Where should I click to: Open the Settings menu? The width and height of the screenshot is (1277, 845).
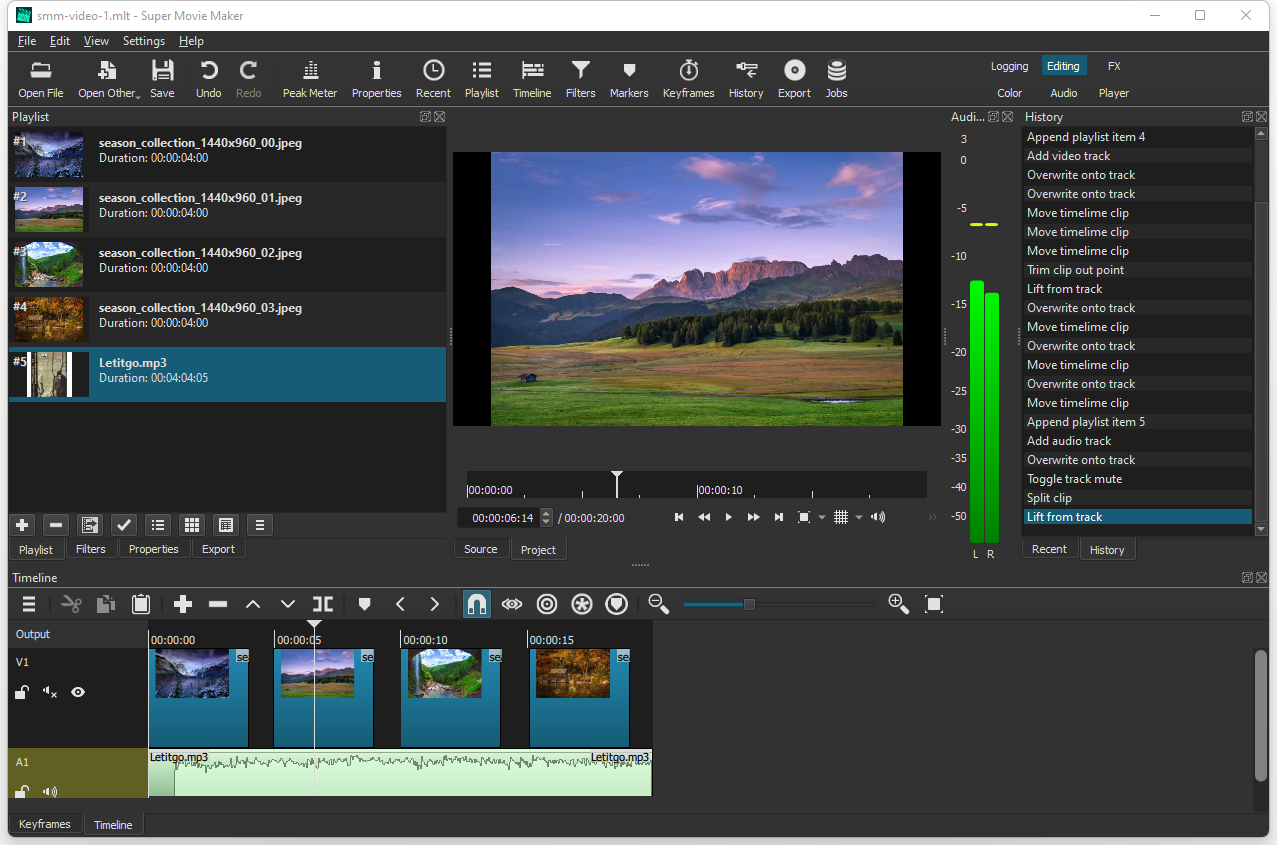tap(143, 41)
